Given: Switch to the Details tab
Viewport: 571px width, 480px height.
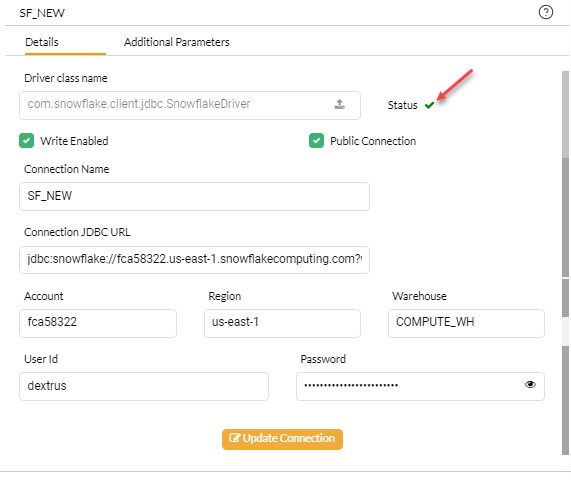Looking at the screenshot, I should click(42, 42).
